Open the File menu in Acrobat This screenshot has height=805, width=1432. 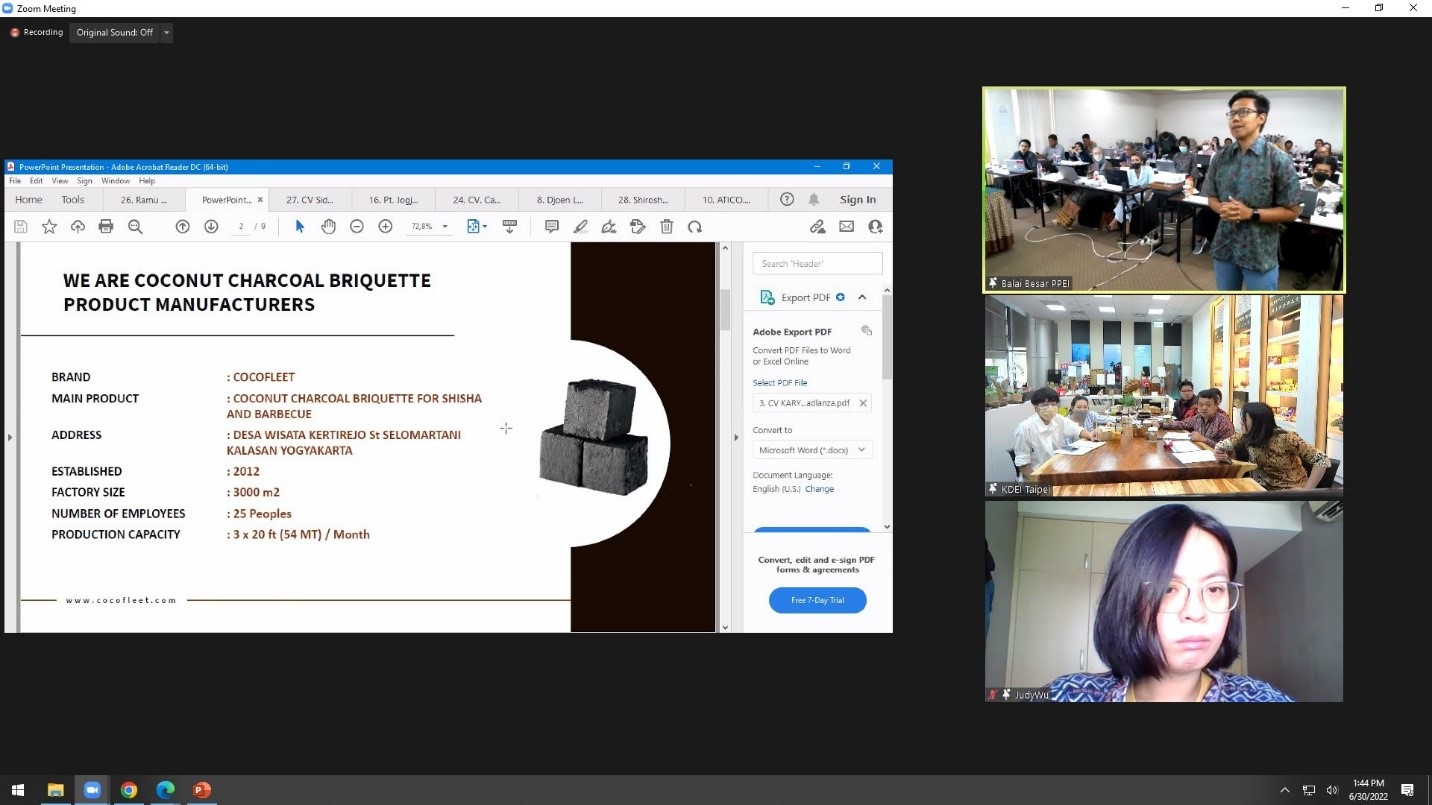pos(15,181)
